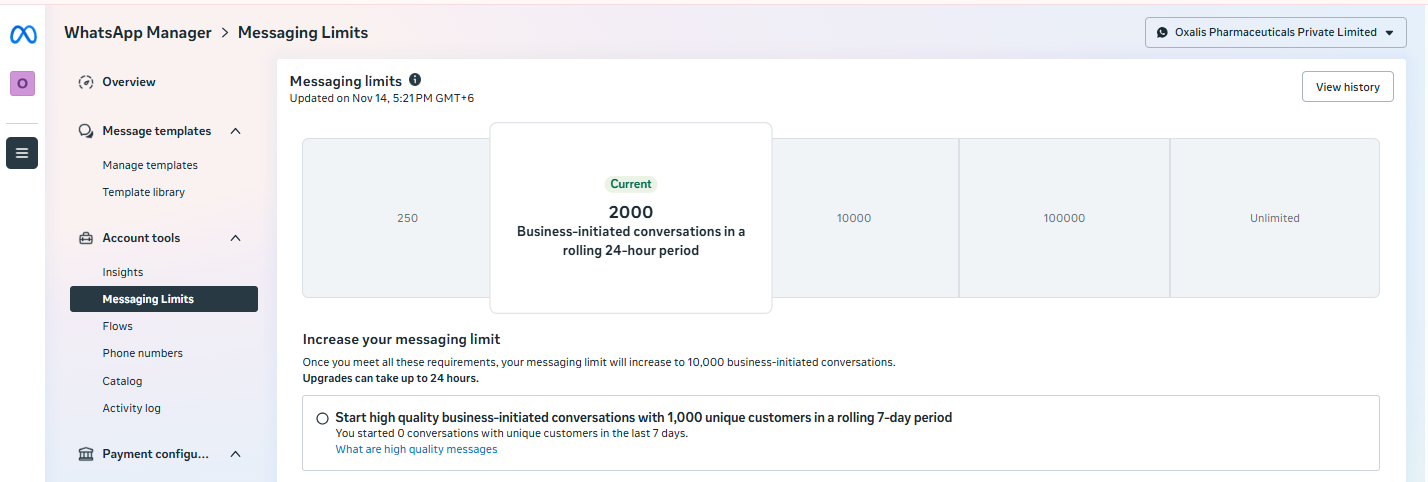Click the View history button

point(1347,87)
